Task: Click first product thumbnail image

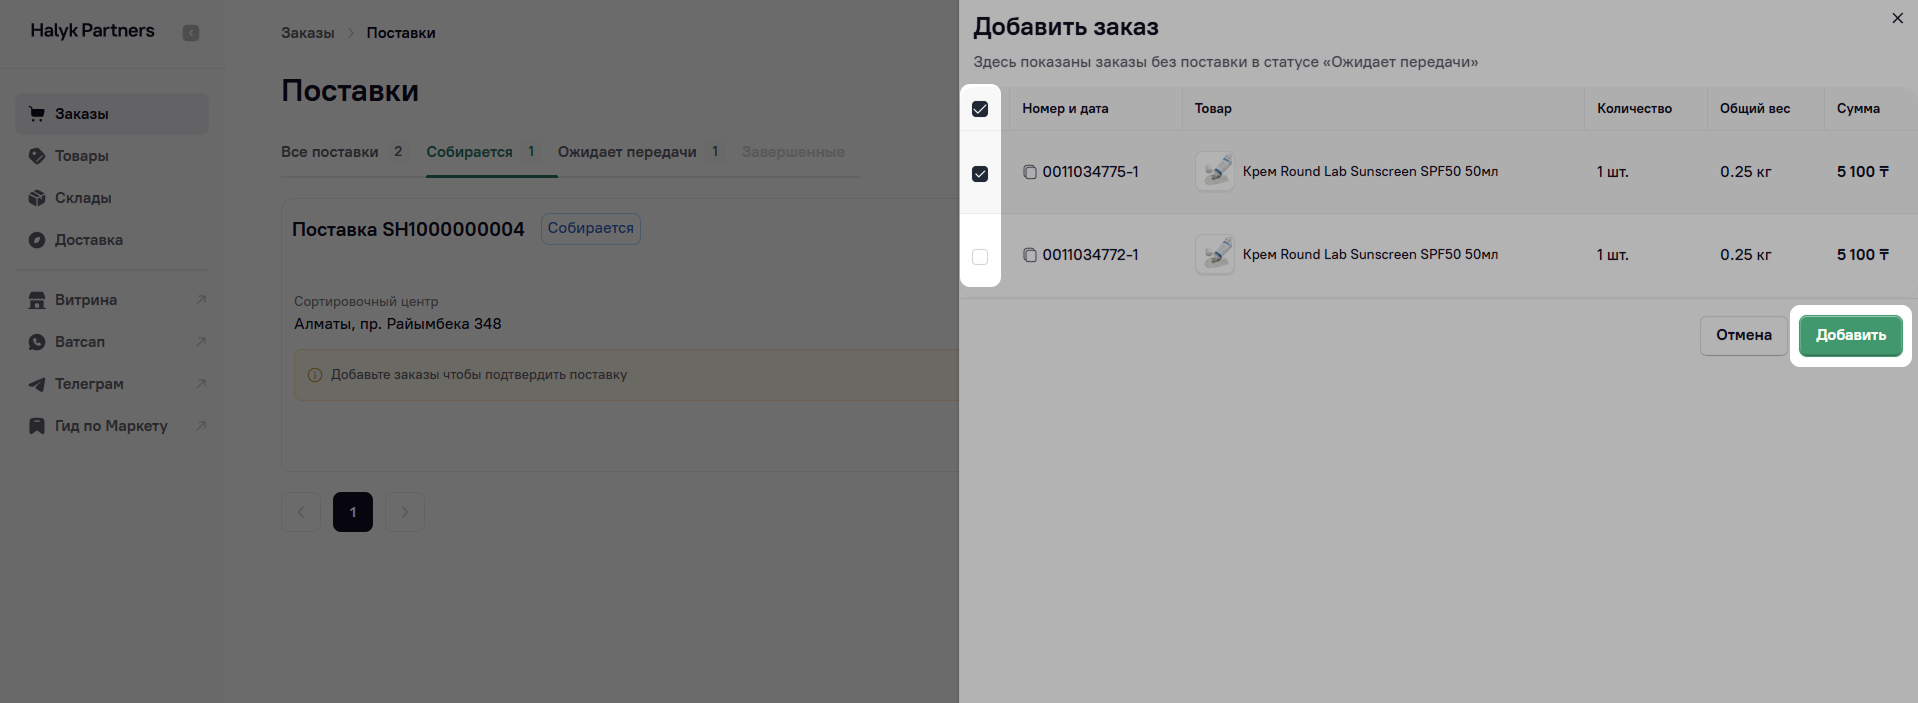Action: (x=1215, y=172)
